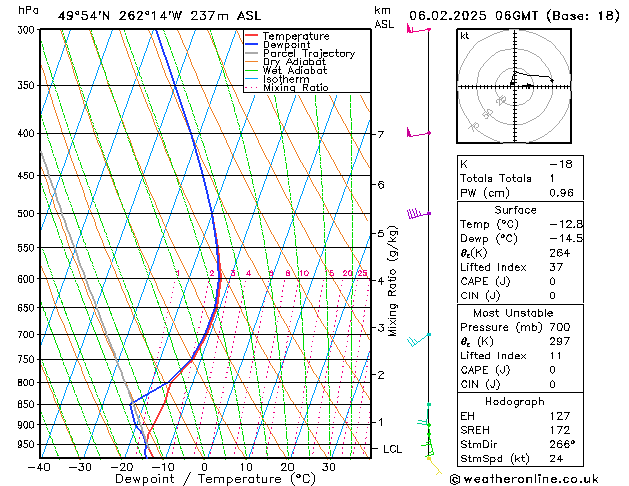
Task: Click the Parcel Trajectory legend entry
Action: (x=309, y=53)
